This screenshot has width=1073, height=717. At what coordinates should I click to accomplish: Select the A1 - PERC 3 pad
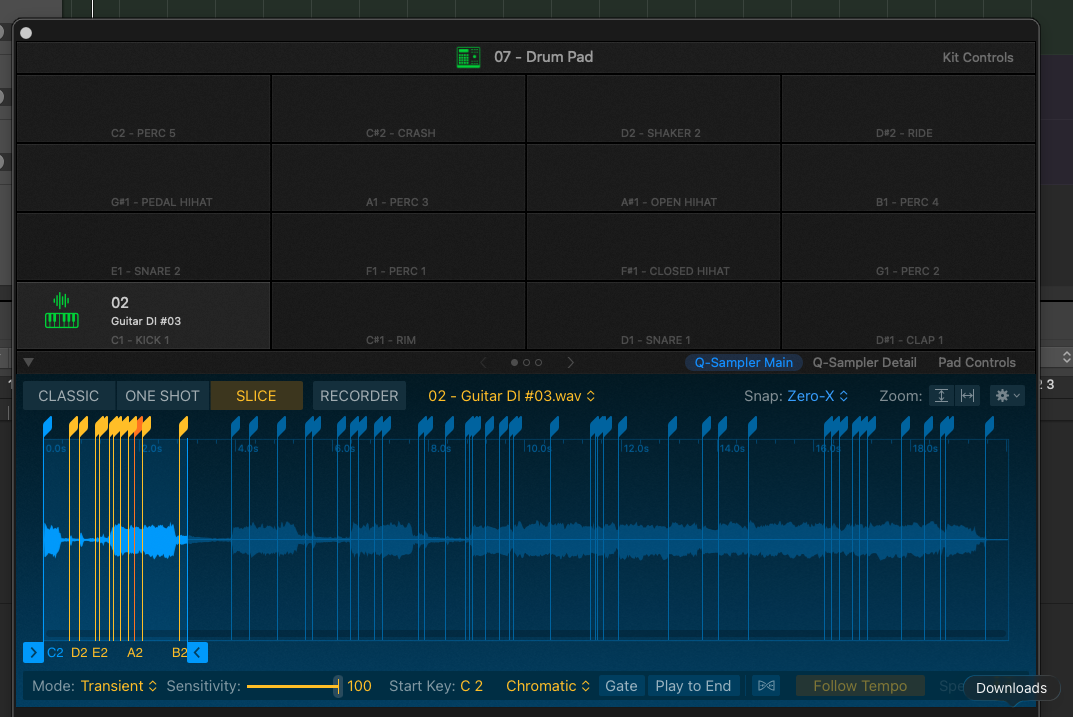(x=399, y=178)
